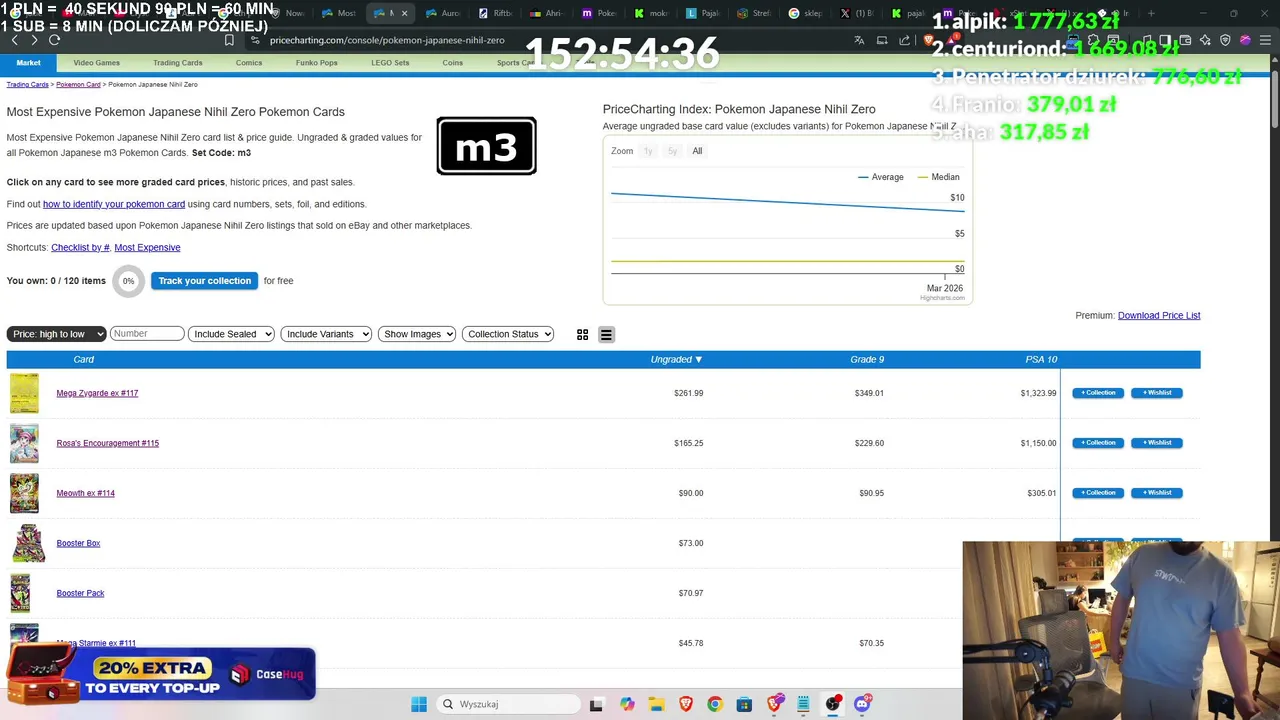Open the Collection Status dropdown
1280x720 pixels.
[x=508, y=334]
